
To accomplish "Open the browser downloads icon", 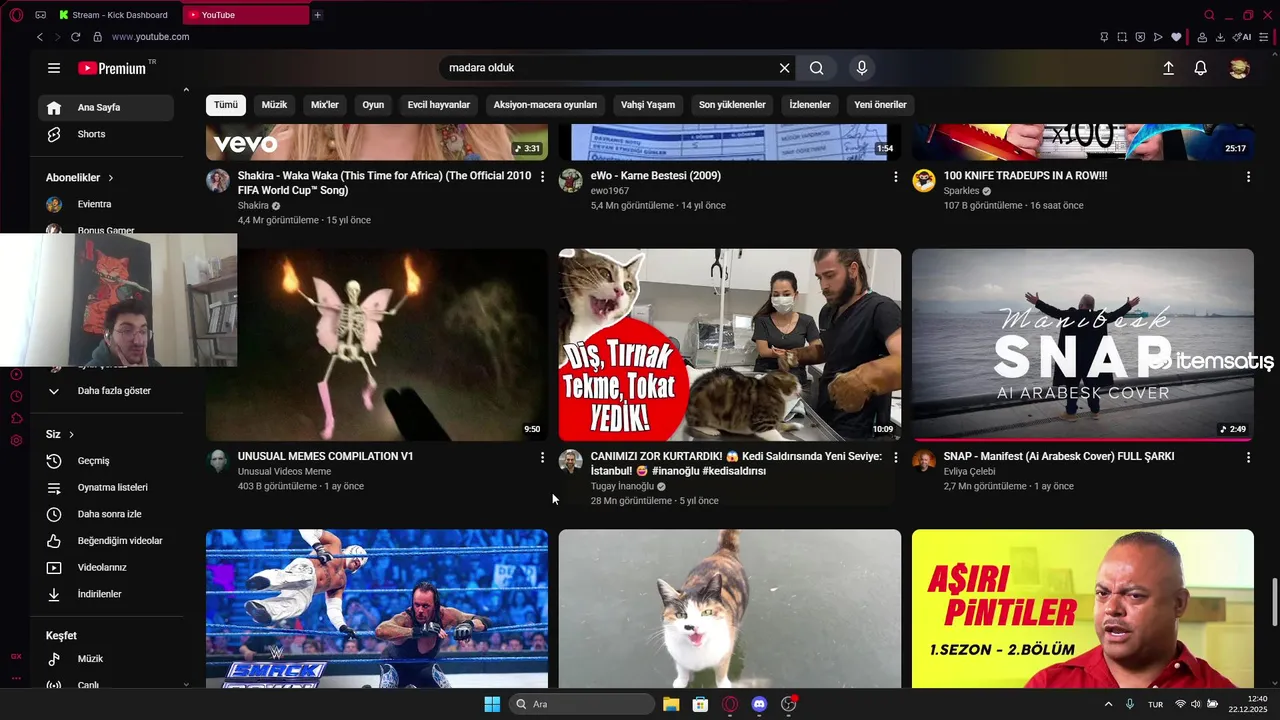I will pos(1220,37).
